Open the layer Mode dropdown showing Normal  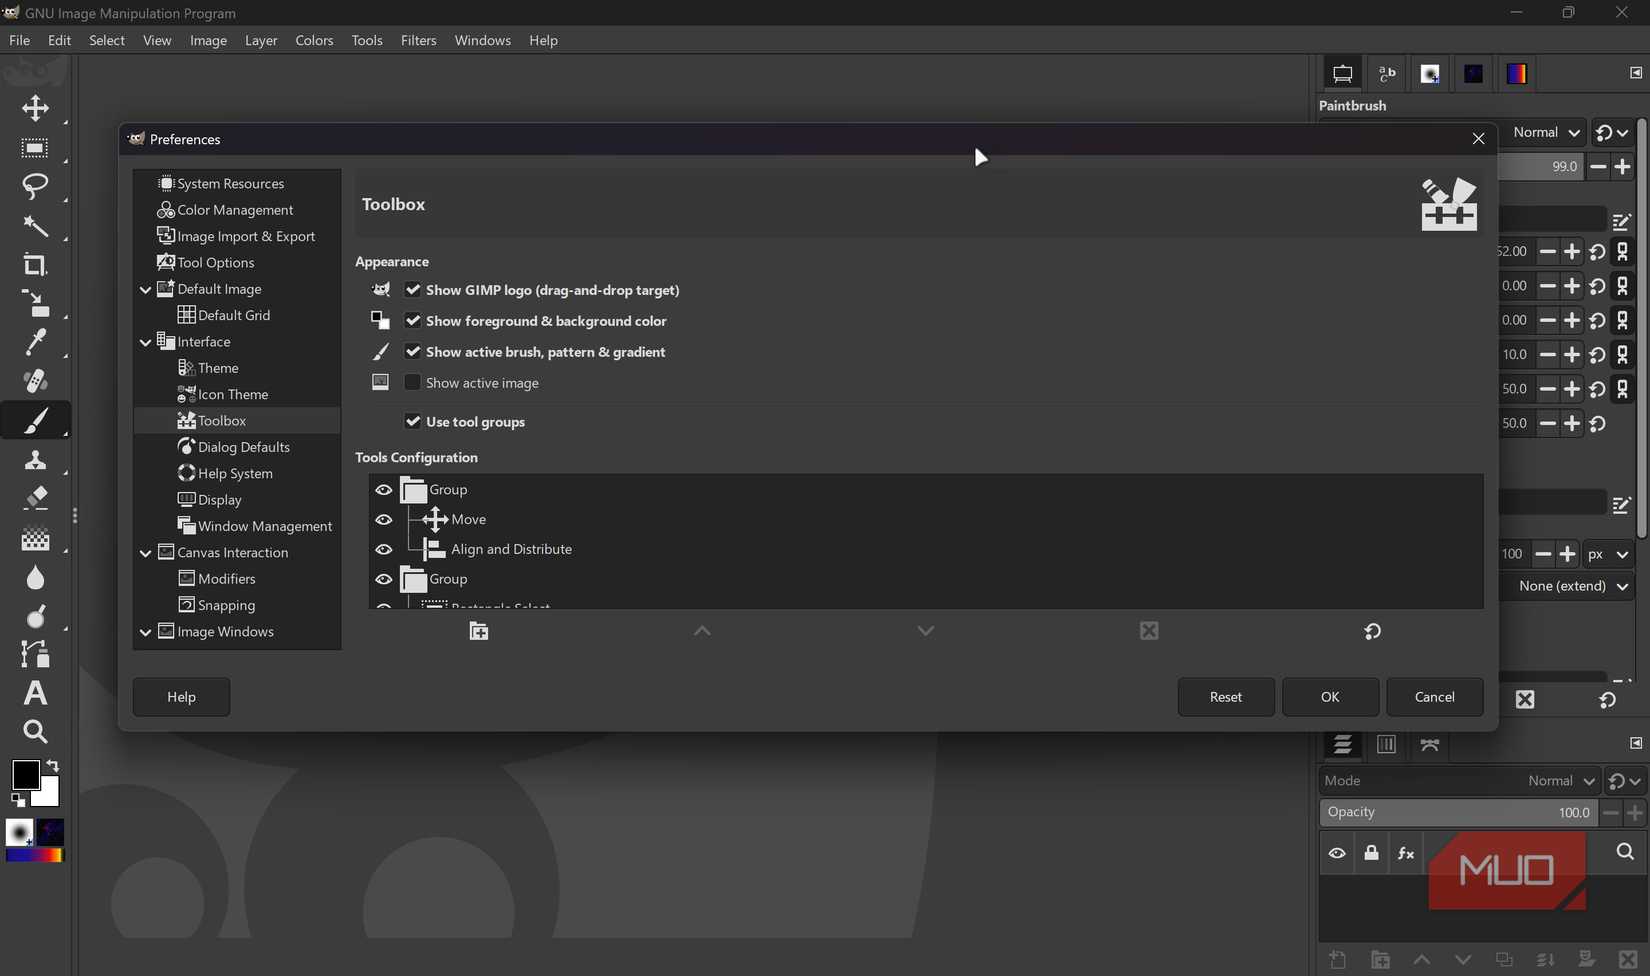coord(1560,780)
